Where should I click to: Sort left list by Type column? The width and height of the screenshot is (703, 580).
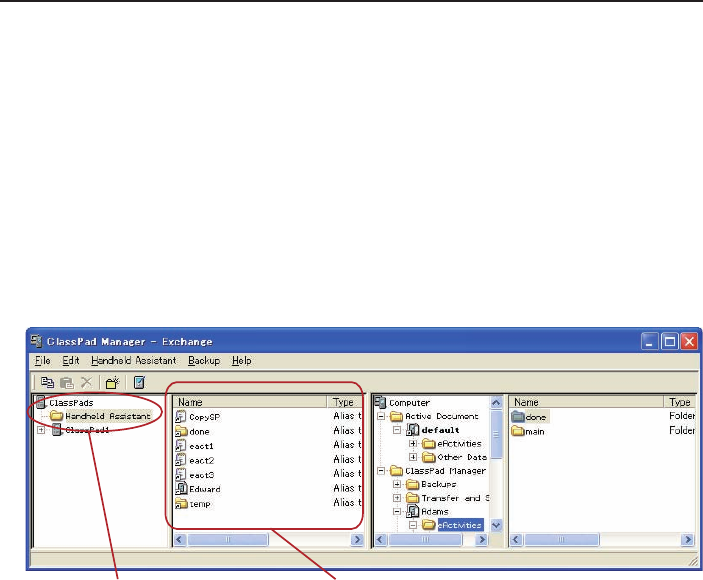(x=344, y=402)
